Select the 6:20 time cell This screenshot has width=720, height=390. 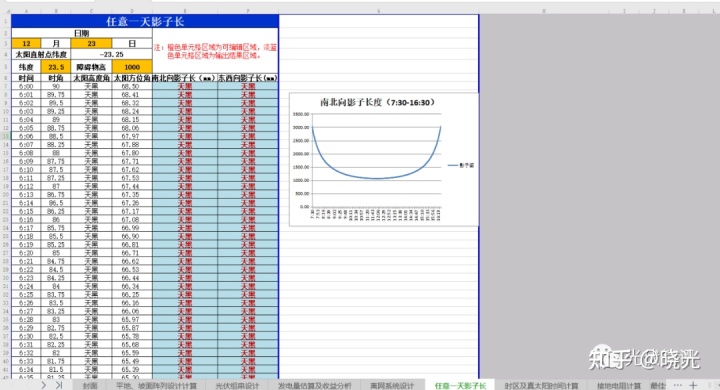pos(26,253)
